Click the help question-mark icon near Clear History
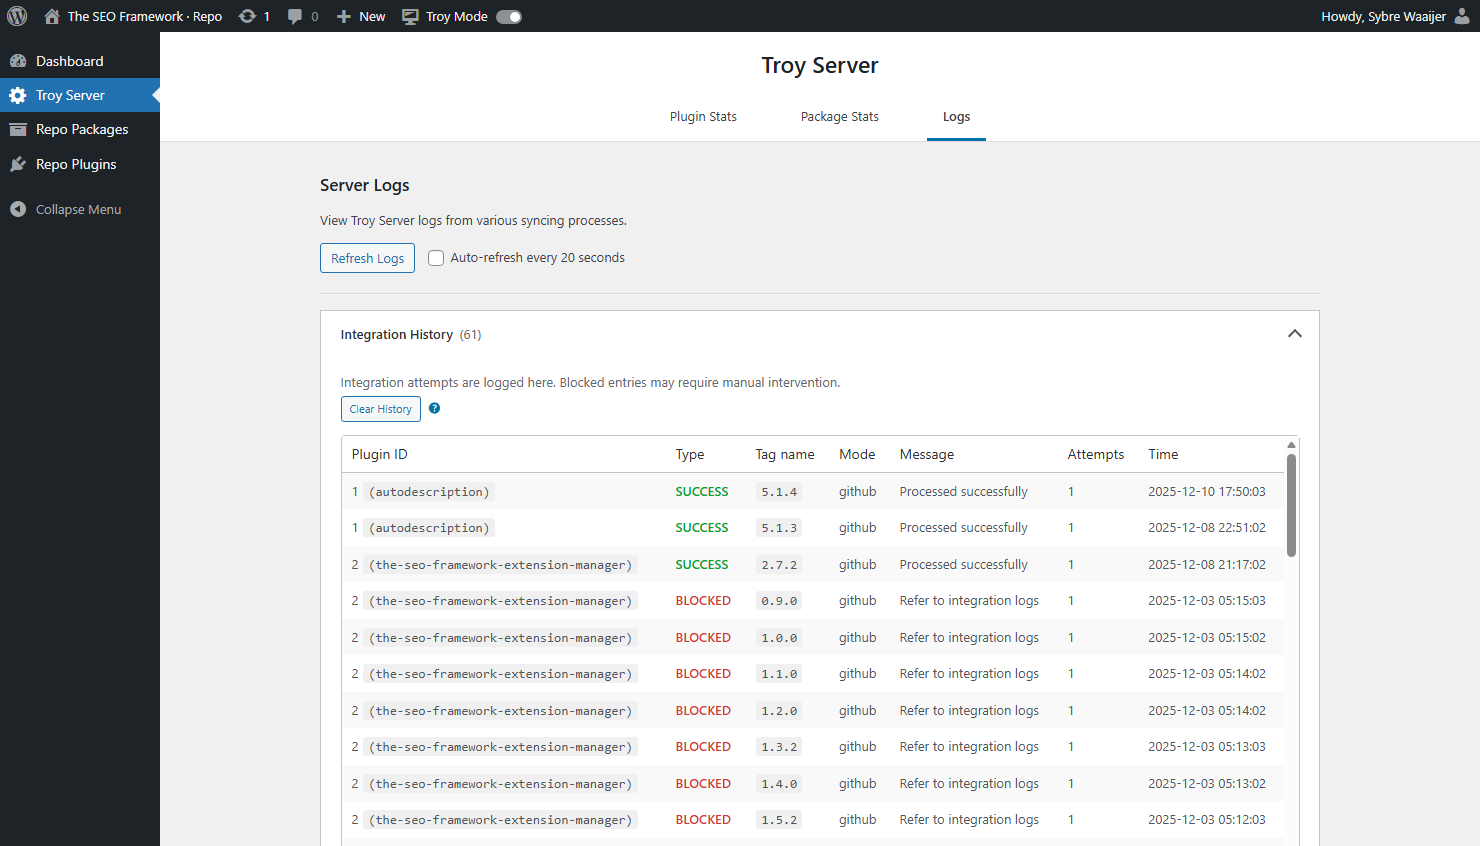This screenshot has height=846, width=1480. [434, 408]
